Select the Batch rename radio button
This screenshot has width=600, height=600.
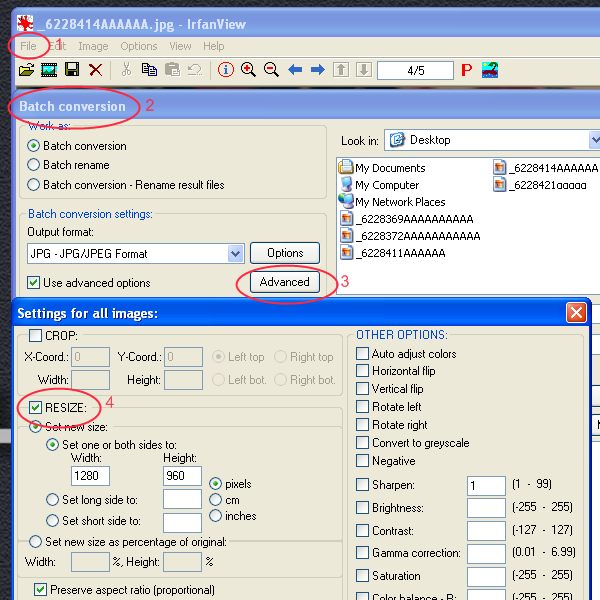(x=34, y=165)
